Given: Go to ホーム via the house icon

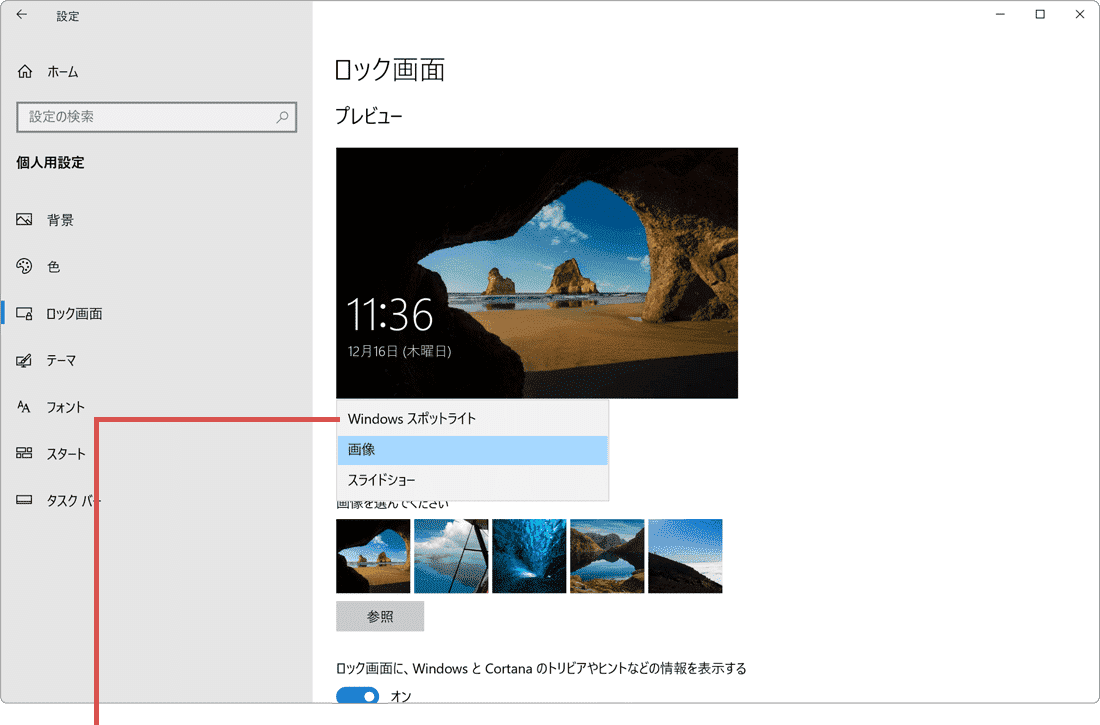Looking at the screenshot, I should (26, 72).
